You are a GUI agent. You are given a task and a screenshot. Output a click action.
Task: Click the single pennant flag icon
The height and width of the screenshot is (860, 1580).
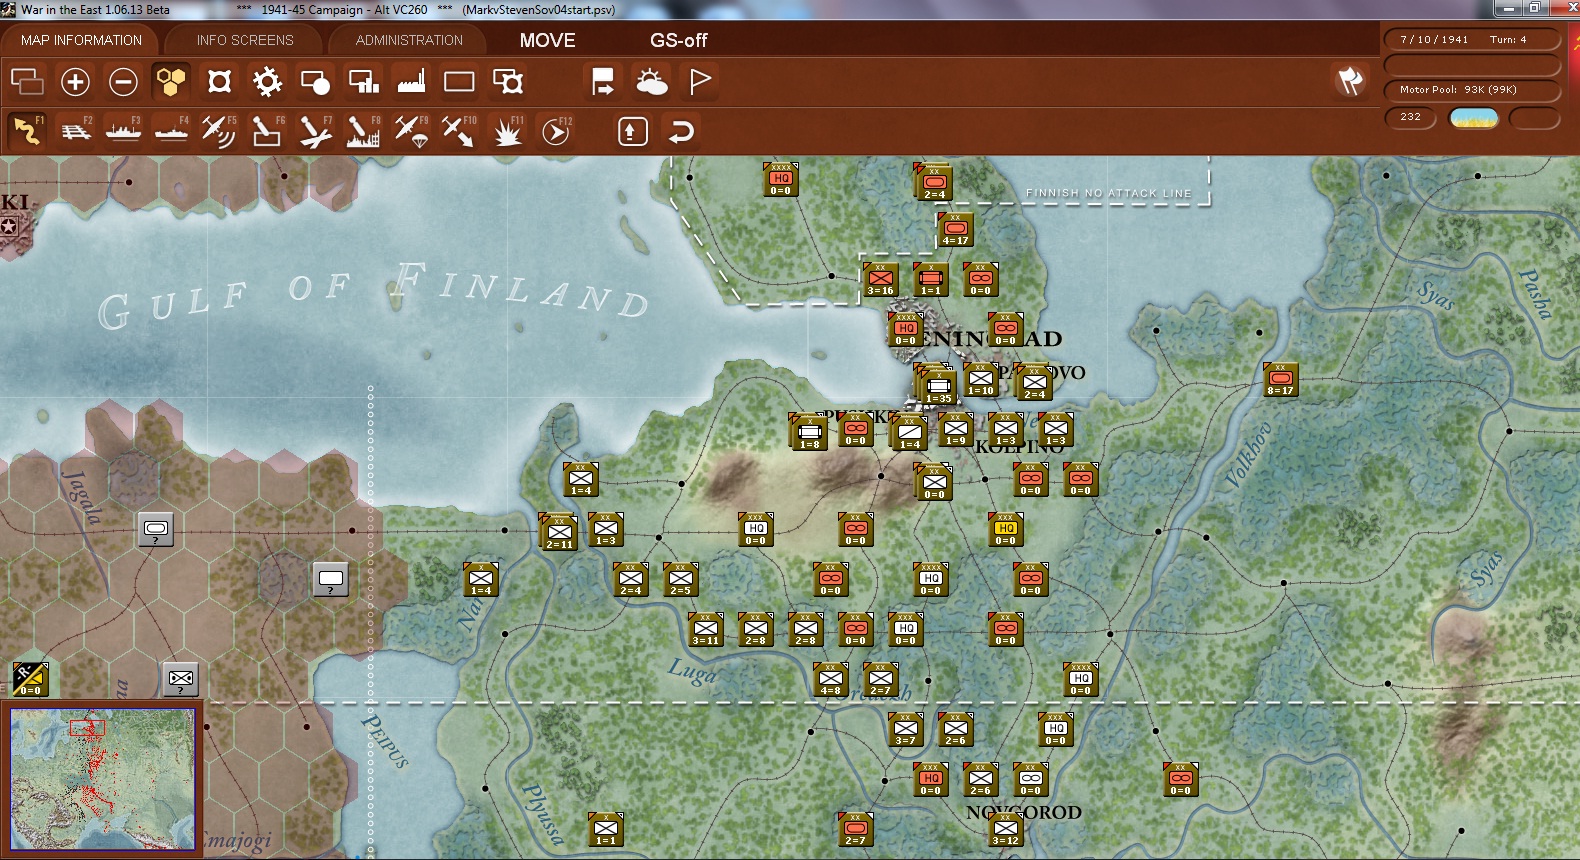click(700, 82)
